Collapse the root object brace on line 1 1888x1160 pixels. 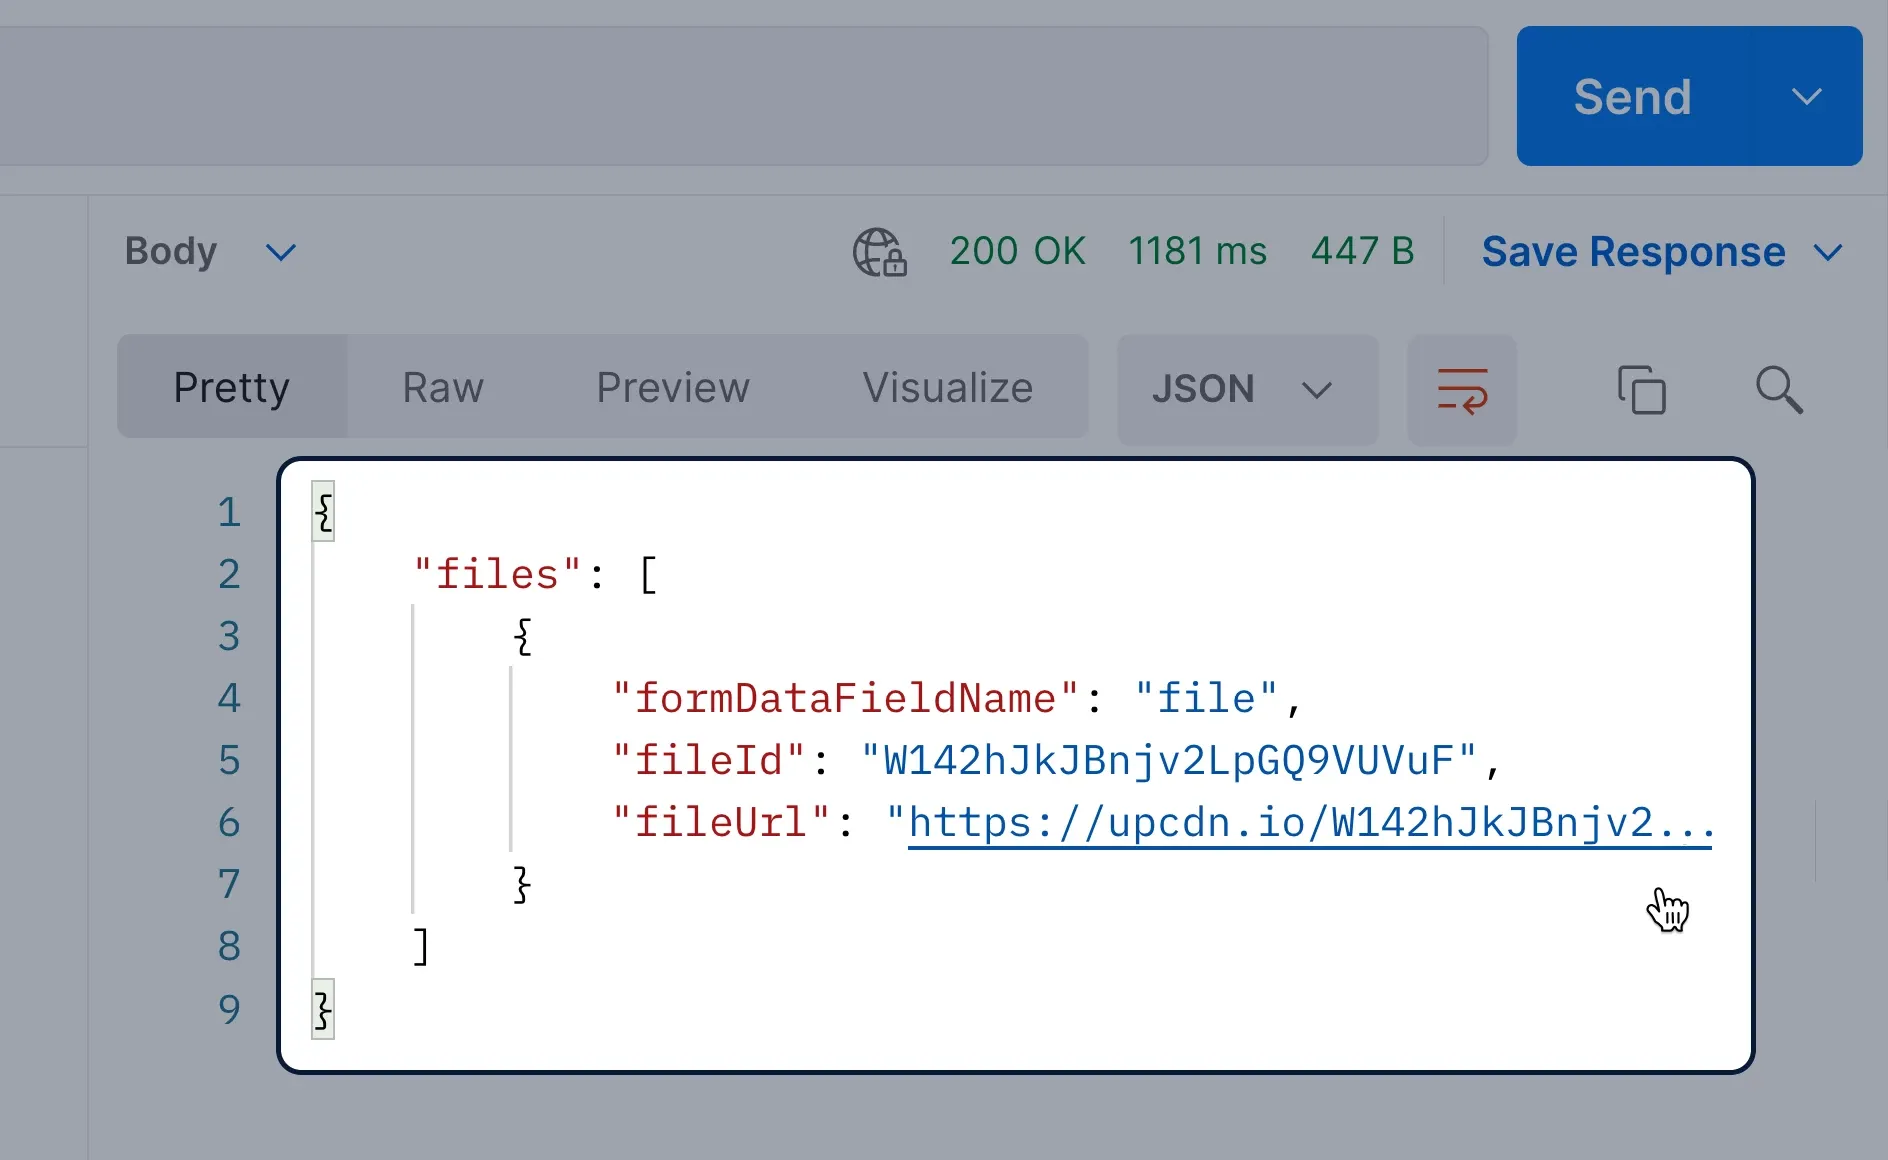click(x=323, y=513)
